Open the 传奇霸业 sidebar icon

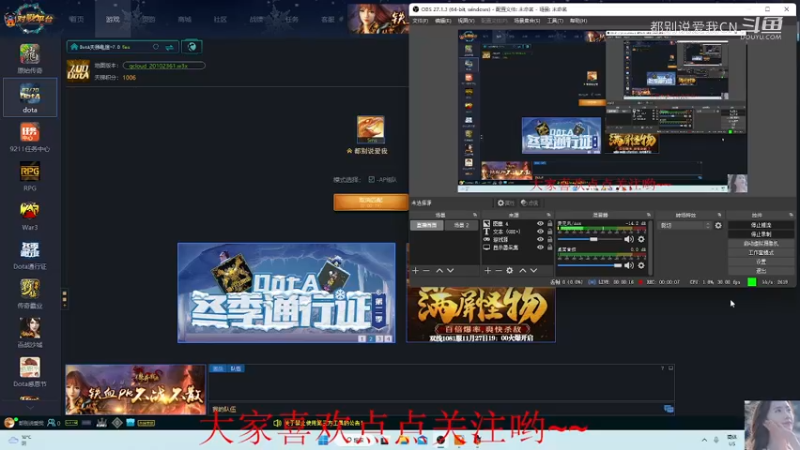[x=30, y=289]
